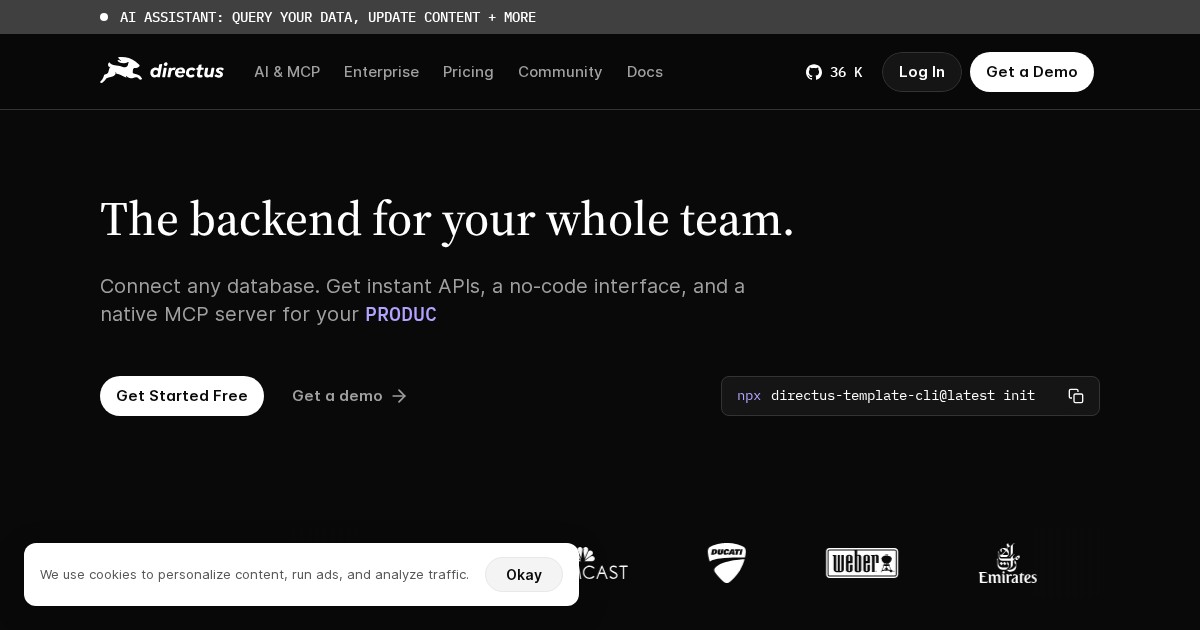Open the Docs link
Viewport: 1200px width, 630px height.
tap(645, 72)
